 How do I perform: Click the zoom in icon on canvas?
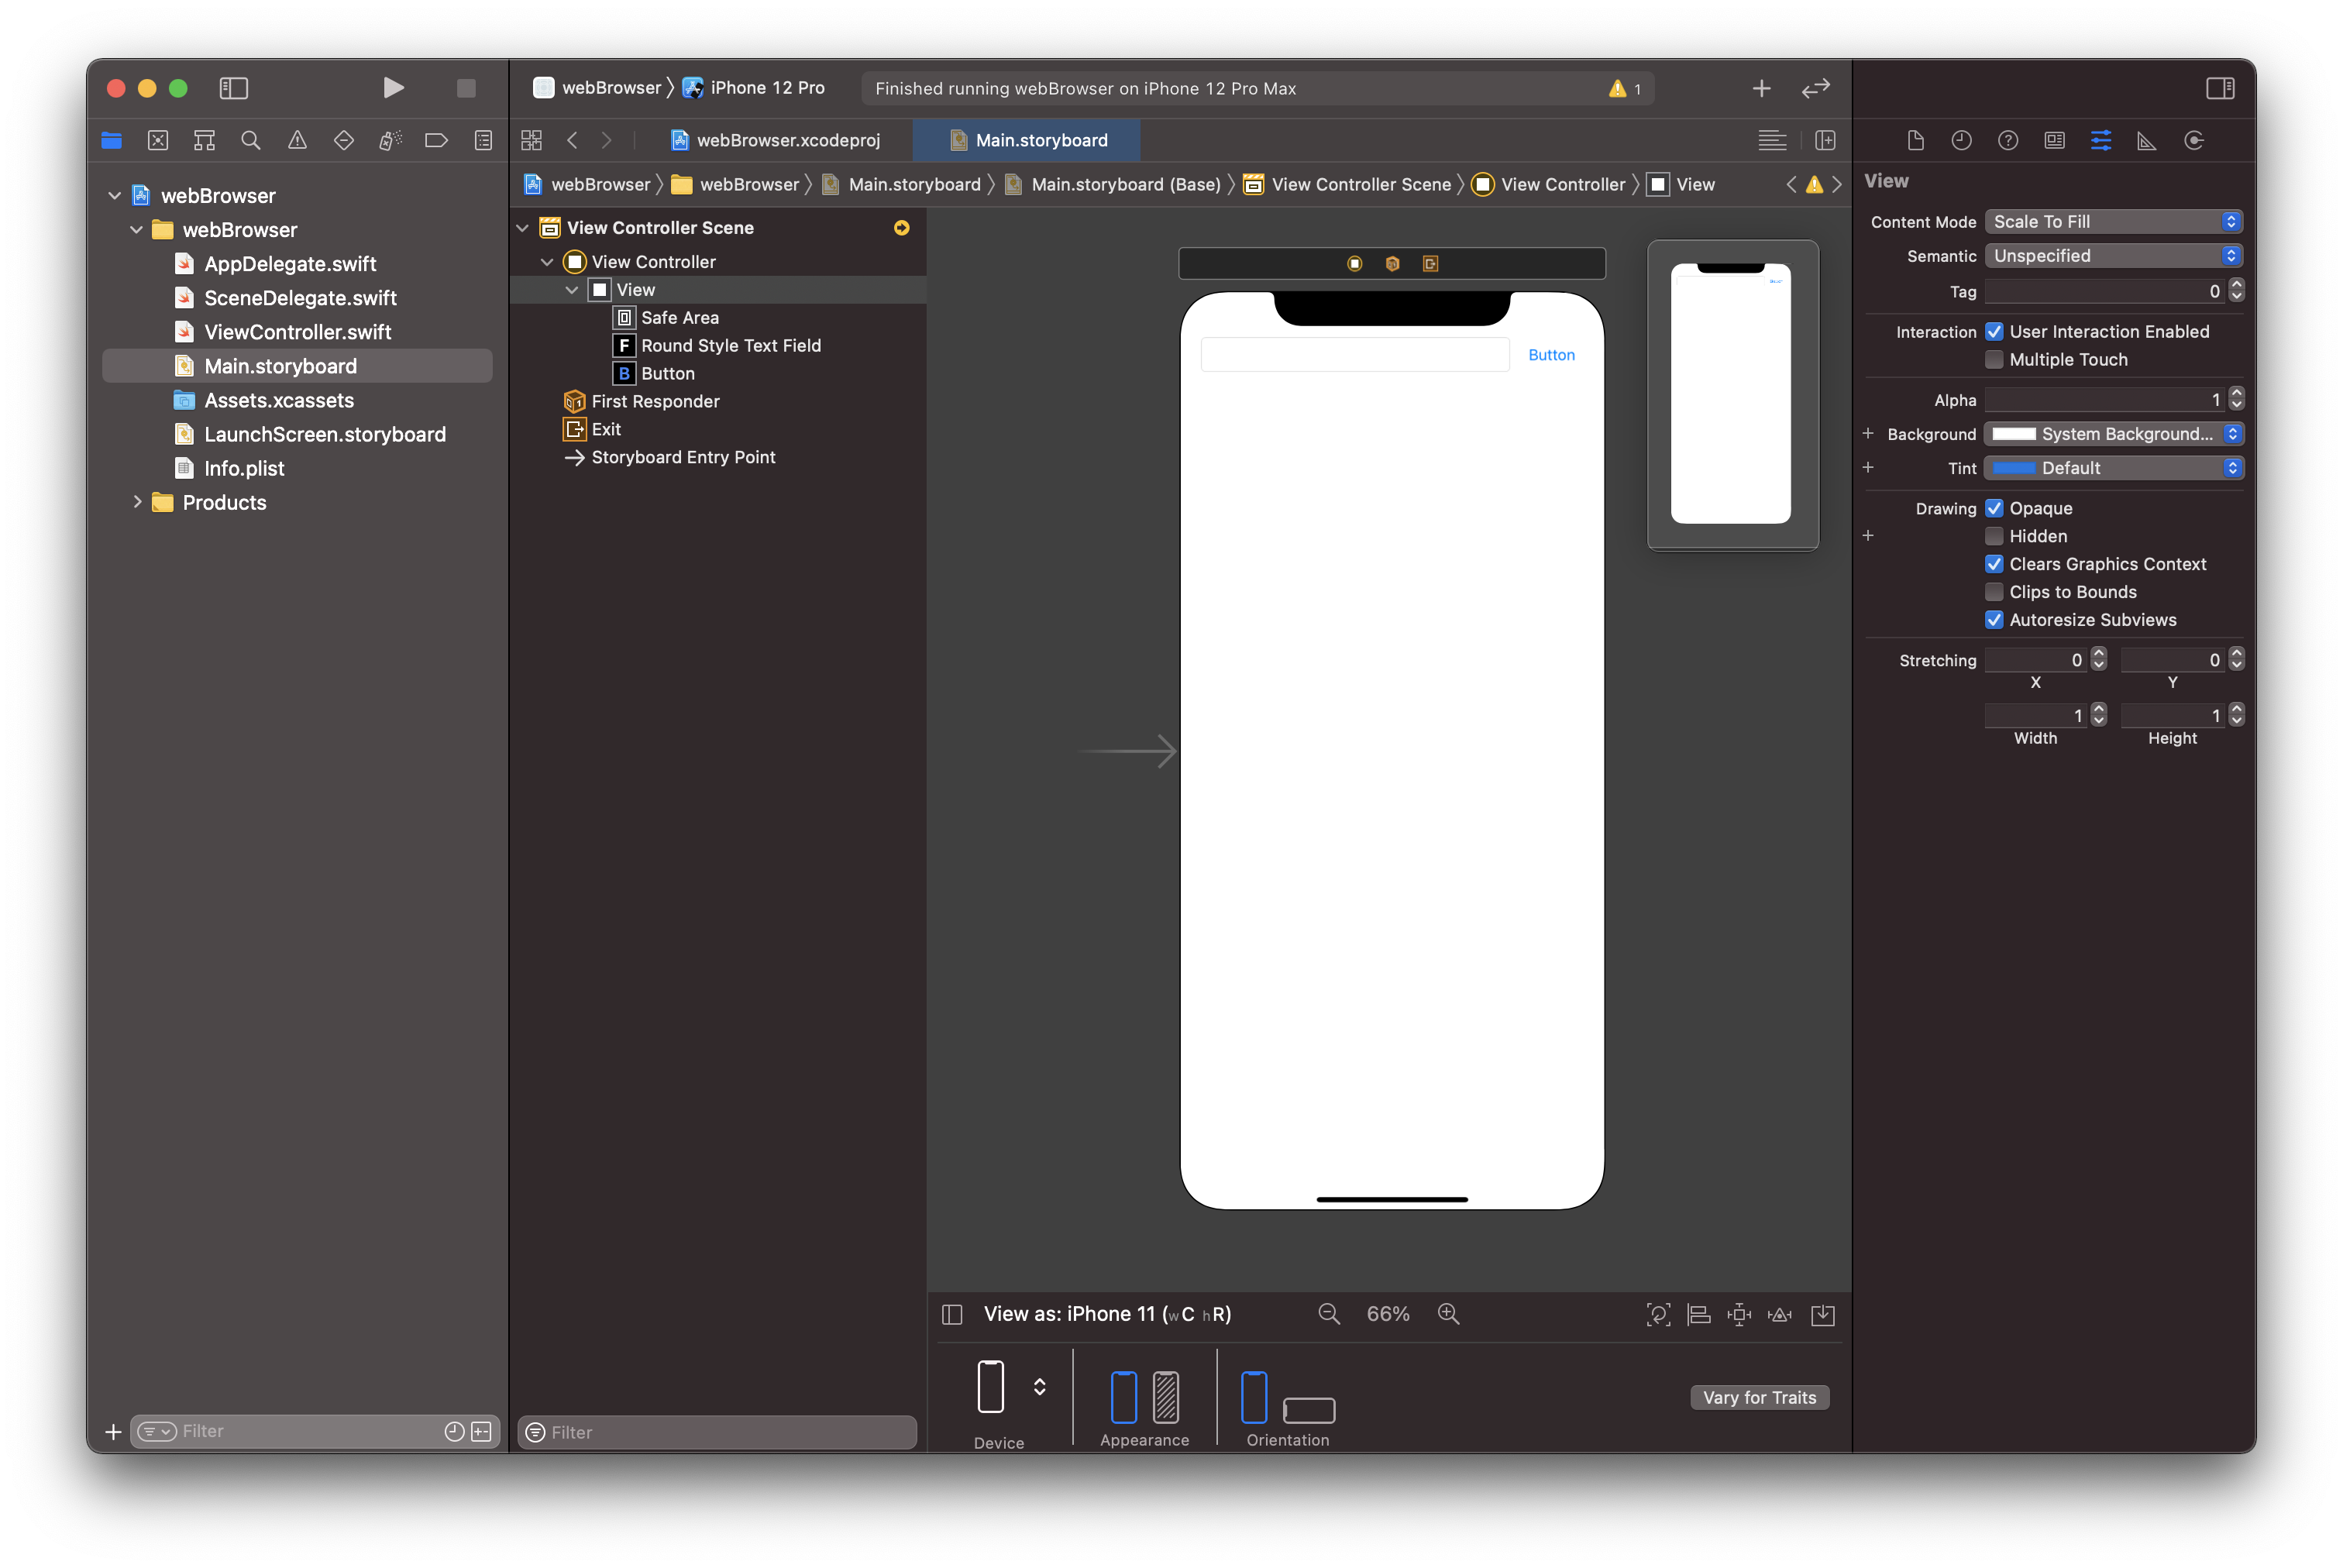(1450, 1314)
